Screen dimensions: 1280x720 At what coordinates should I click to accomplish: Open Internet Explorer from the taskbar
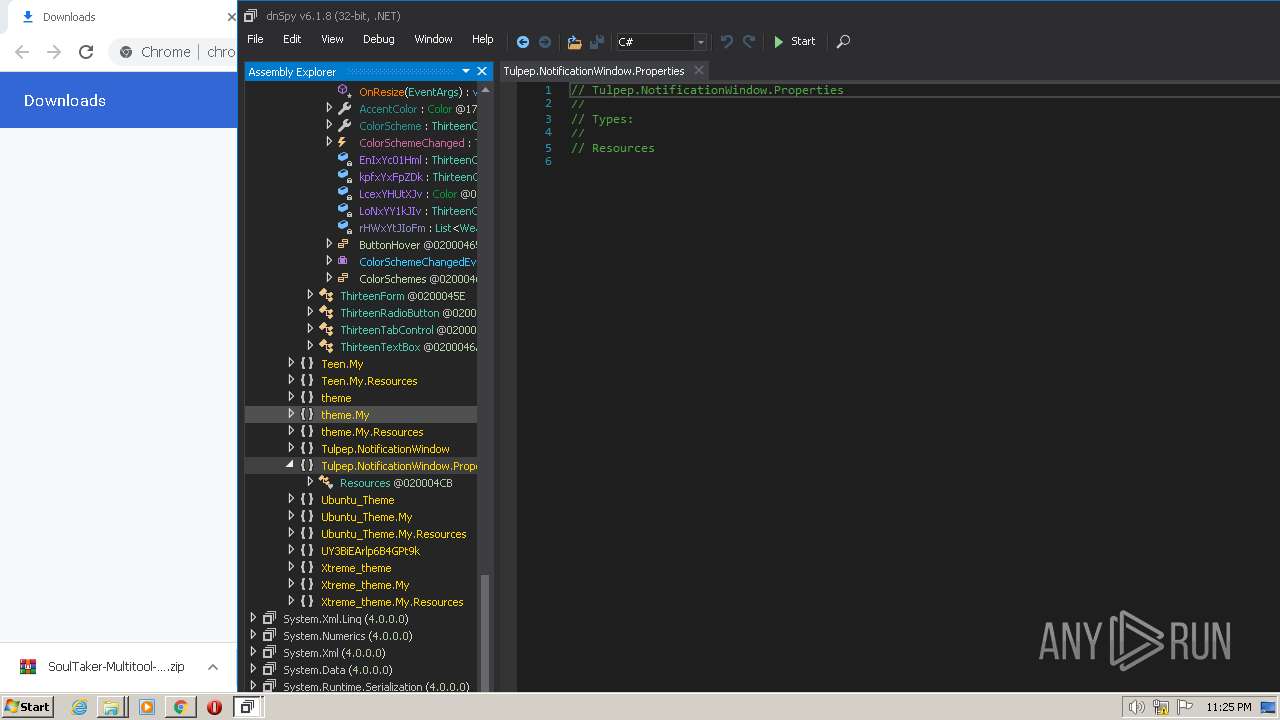pos(79,707)
